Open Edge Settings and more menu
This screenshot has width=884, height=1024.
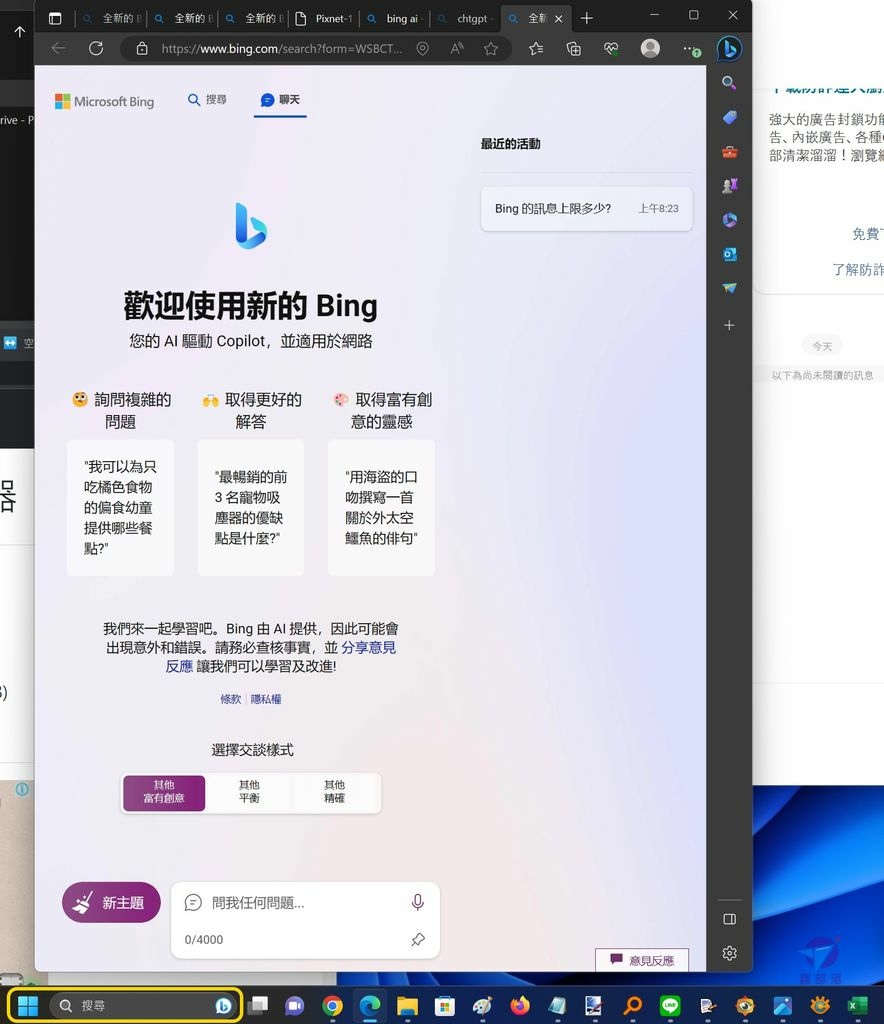[691, 49]
